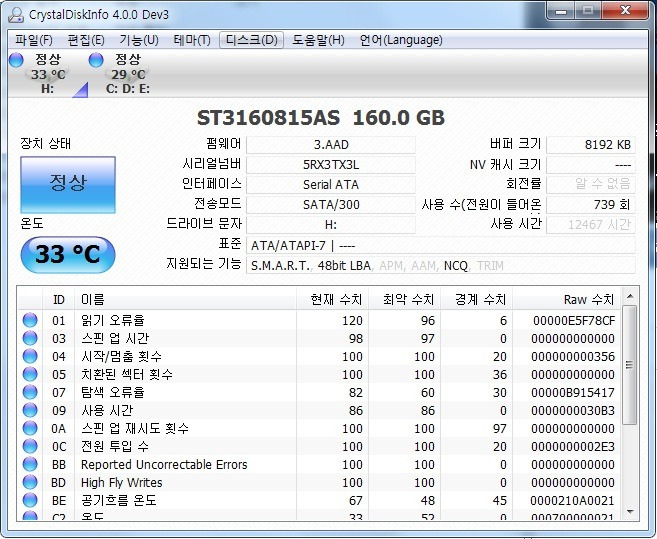
Task: Click the status orb for 공기흐름 온도
Action: tap(30, 500)
